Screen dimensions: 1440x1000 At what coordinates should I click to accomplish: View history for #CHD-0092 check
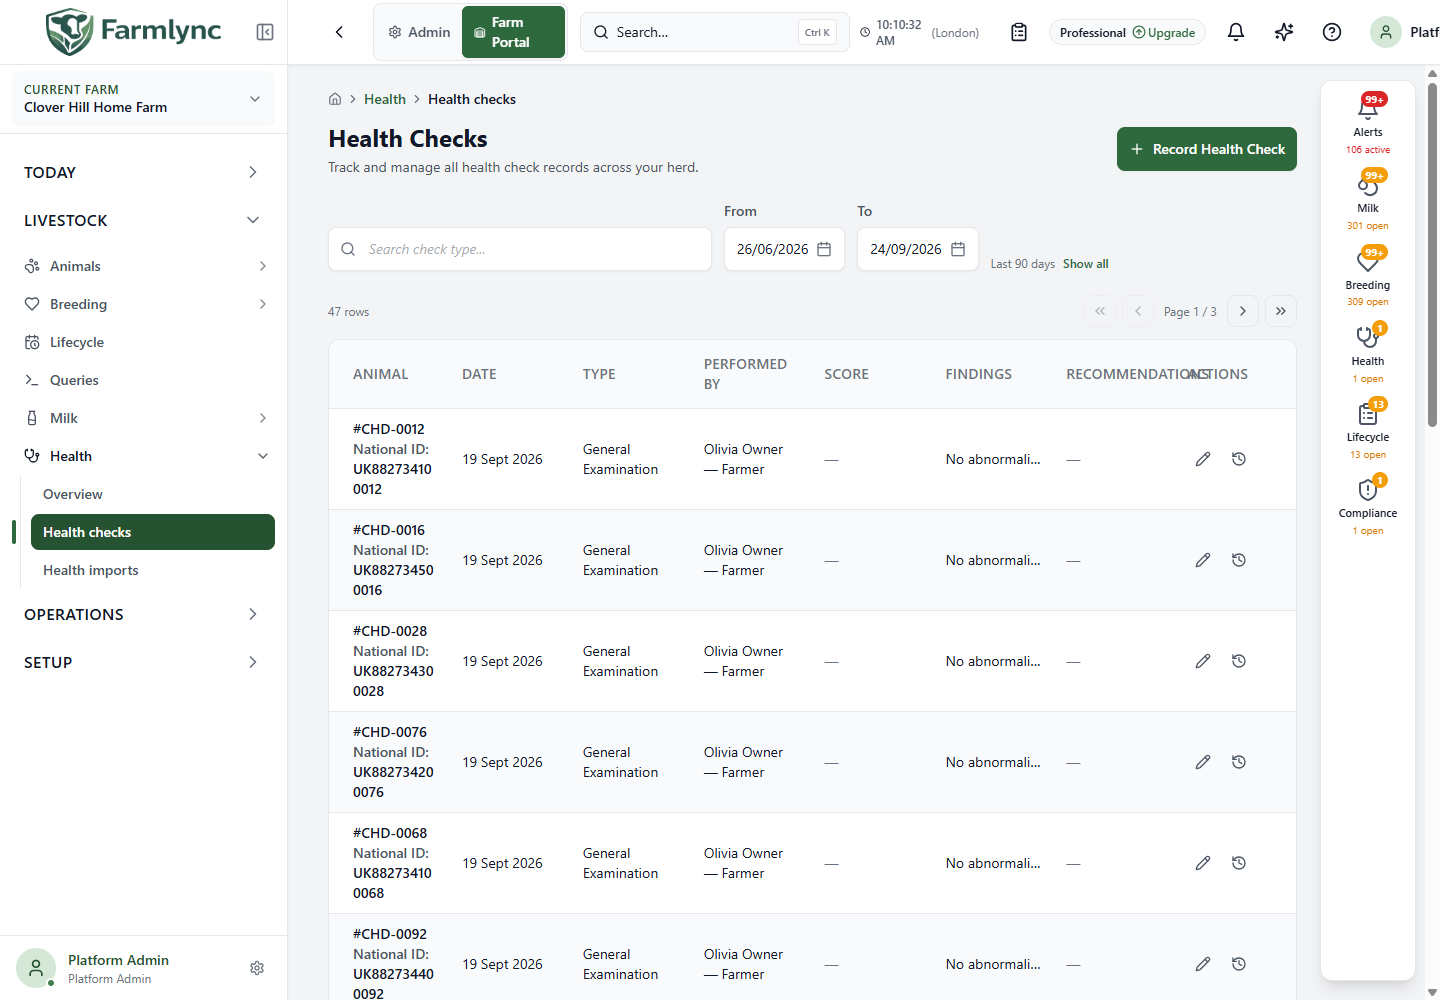point(1239,964)
